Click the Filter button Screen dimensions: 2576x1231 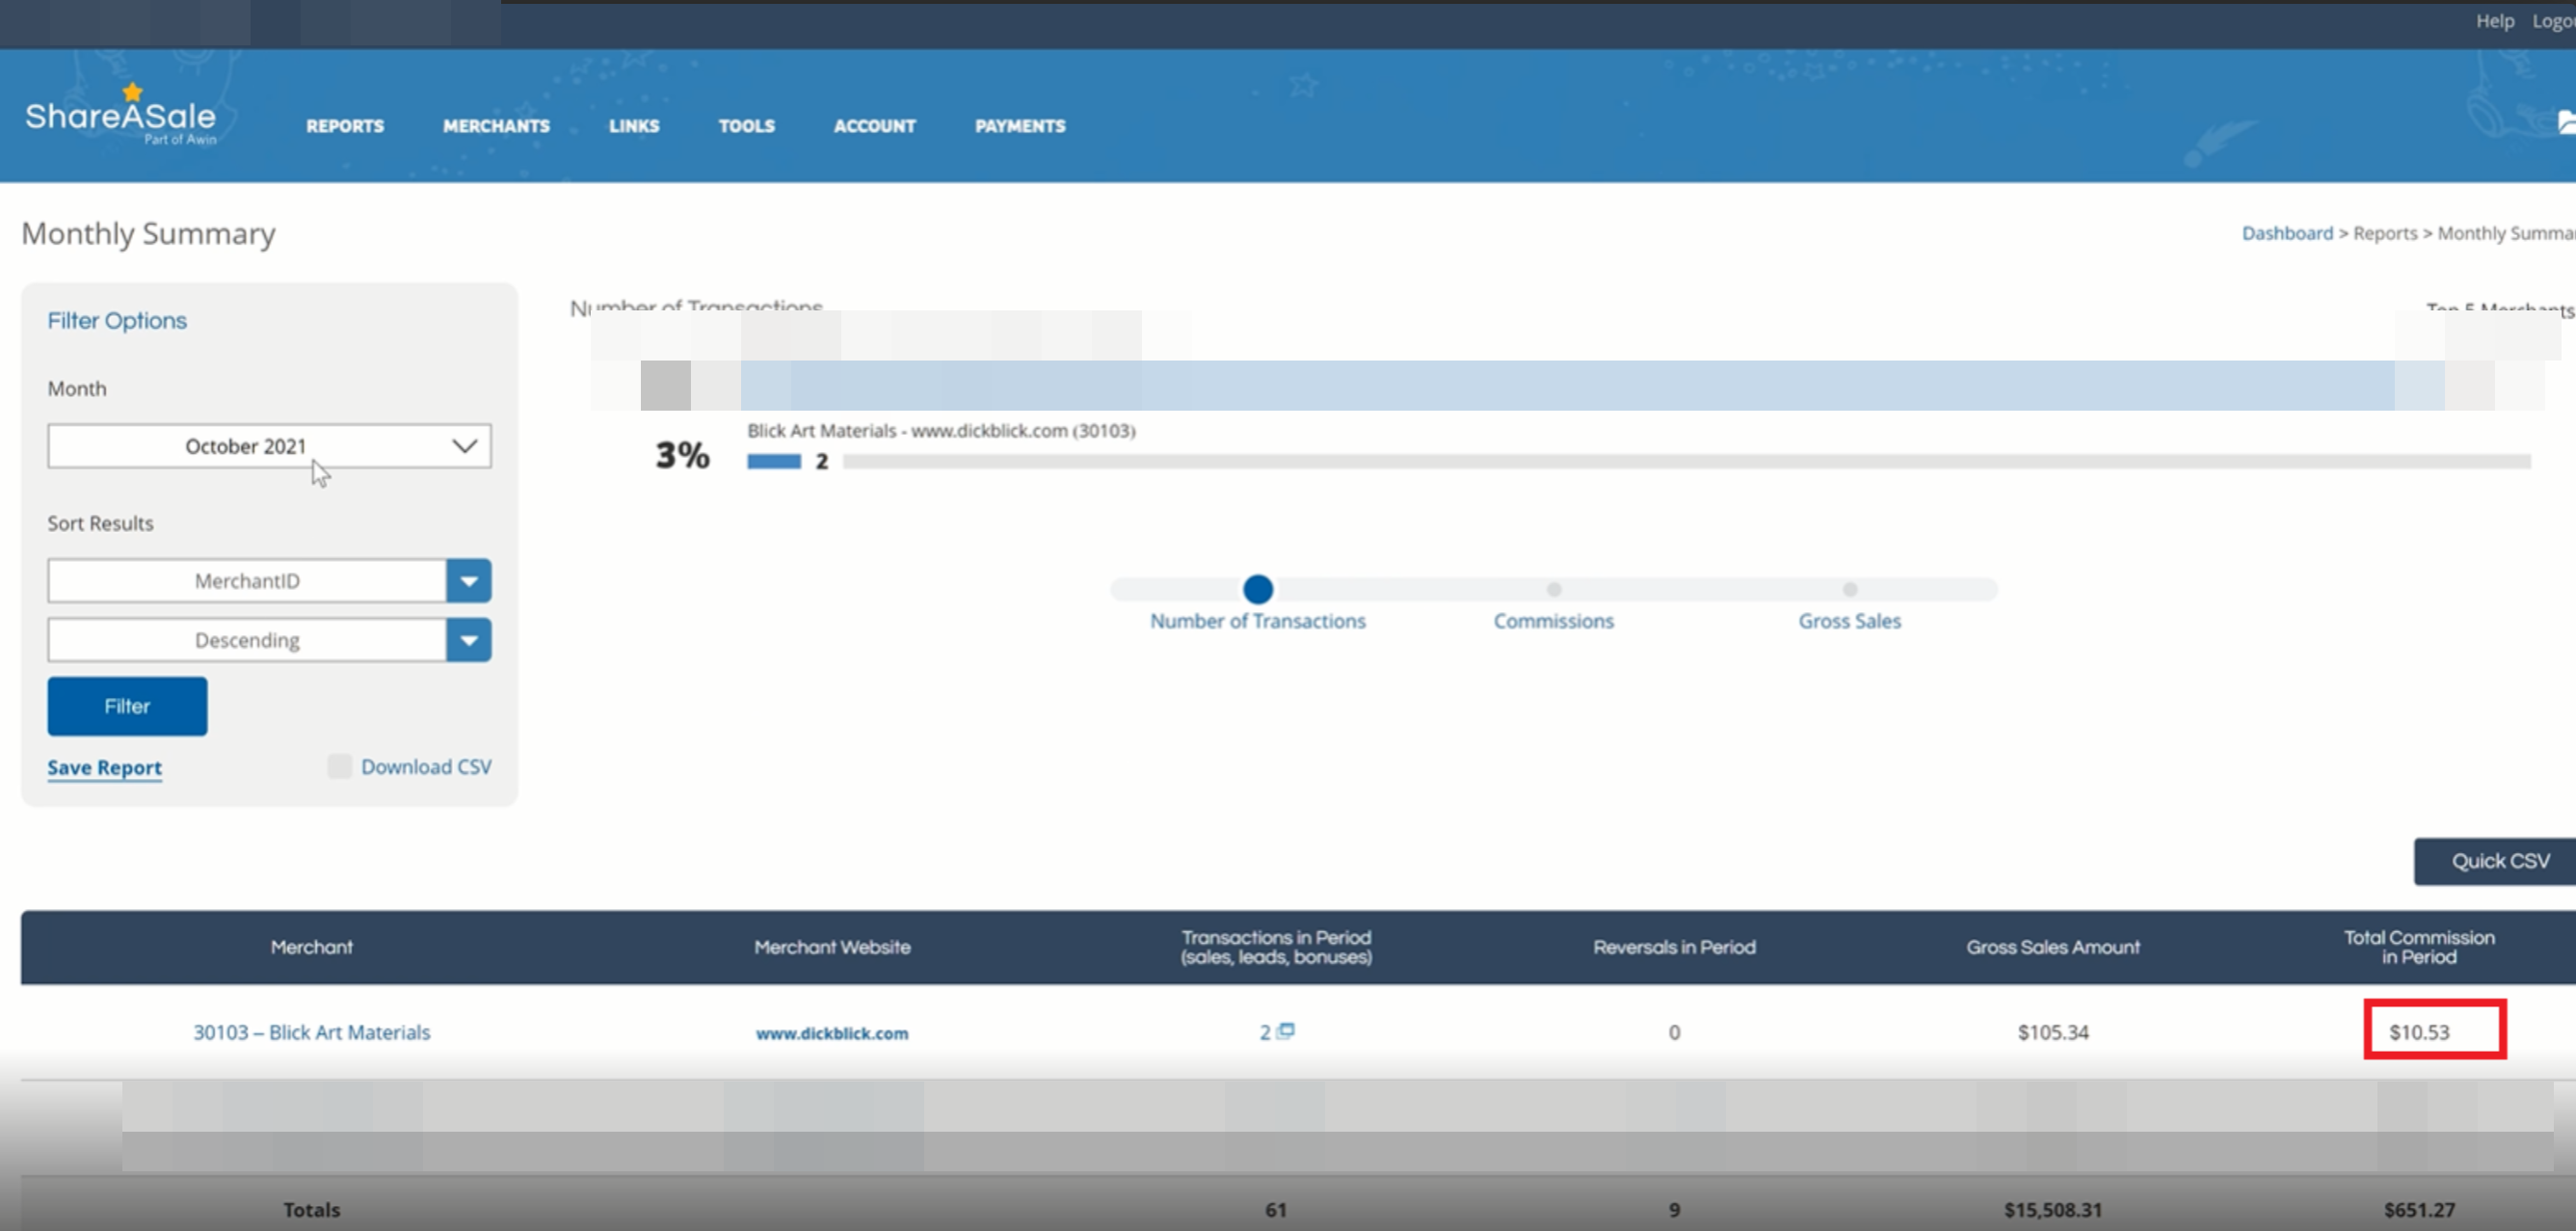click(127, 706)
